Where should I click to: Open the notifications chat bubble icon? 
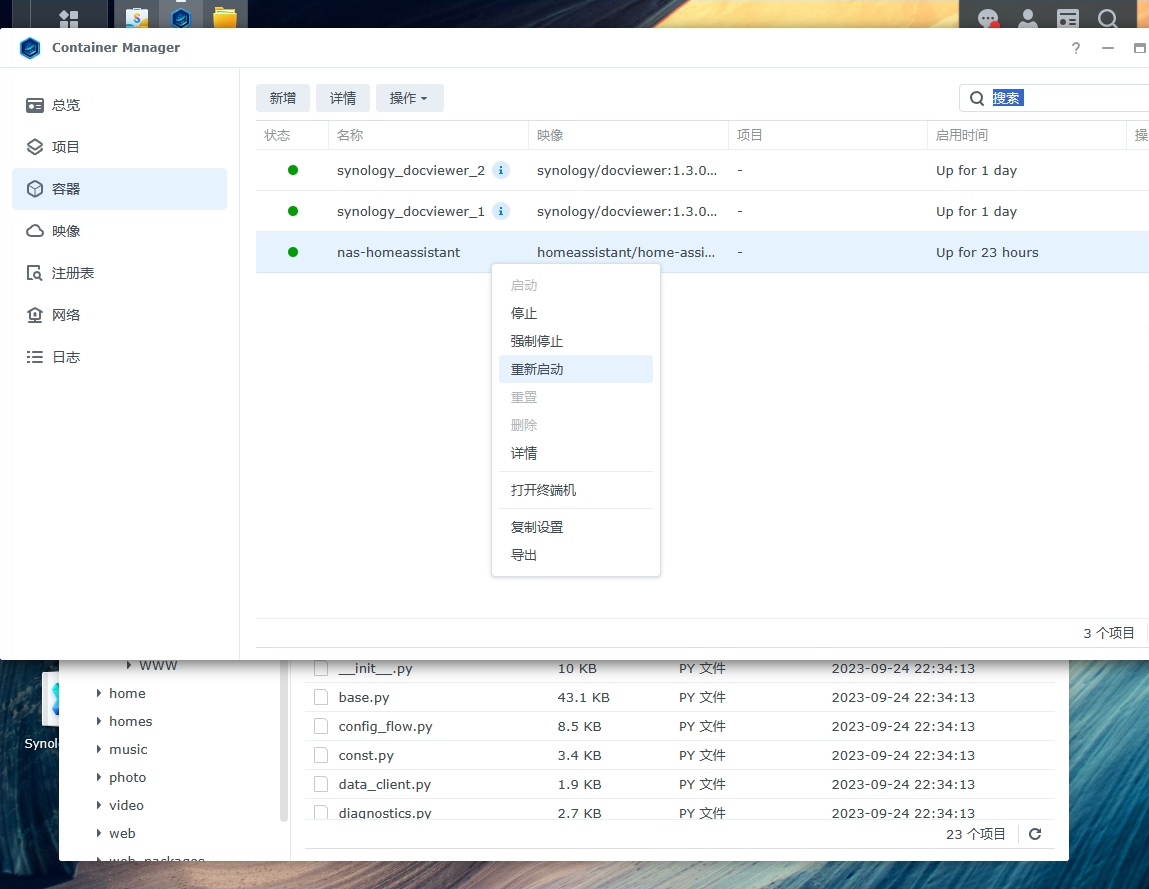tap(989, 18)
